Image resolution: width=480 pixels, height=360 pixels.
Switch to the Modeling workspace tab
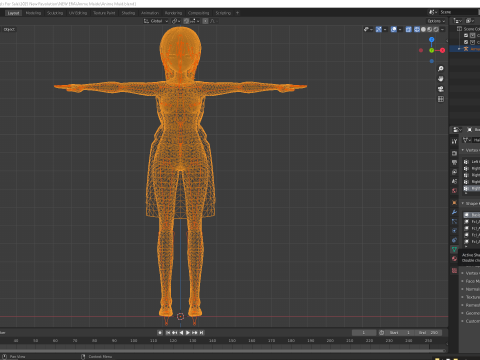[33, 13]
